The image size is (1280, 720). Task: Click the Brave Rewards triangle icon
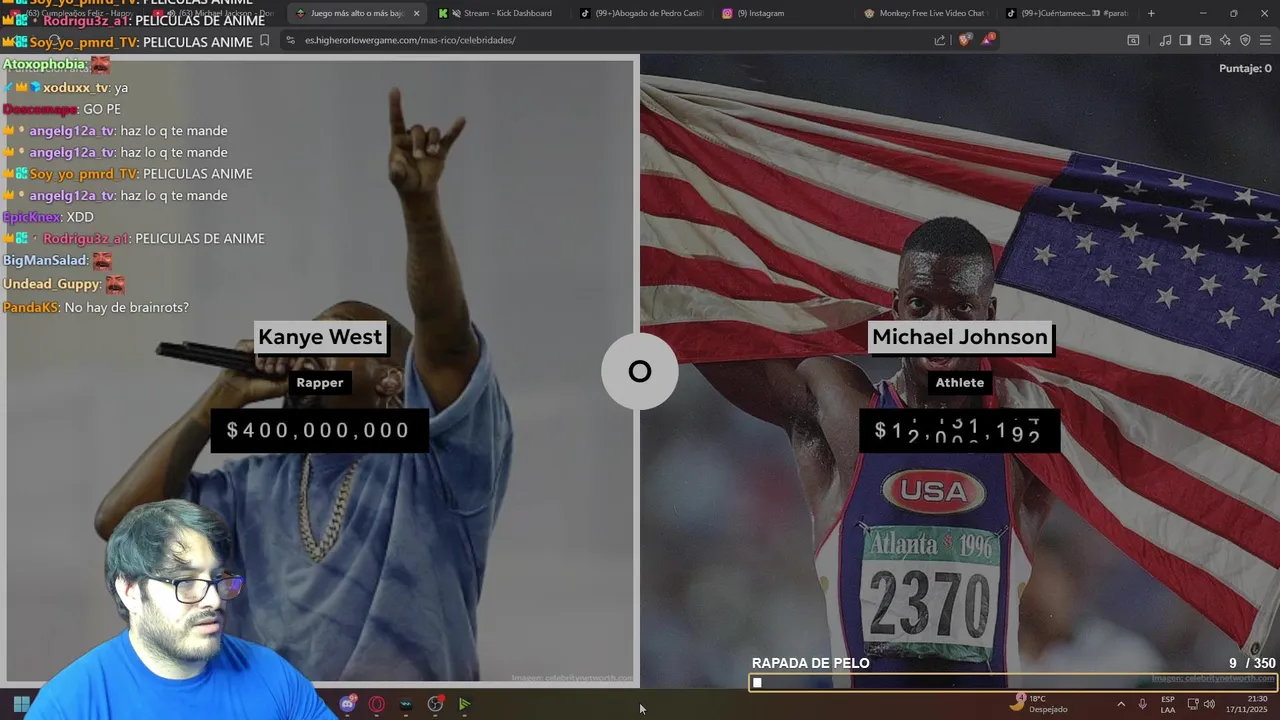[988, 40]
